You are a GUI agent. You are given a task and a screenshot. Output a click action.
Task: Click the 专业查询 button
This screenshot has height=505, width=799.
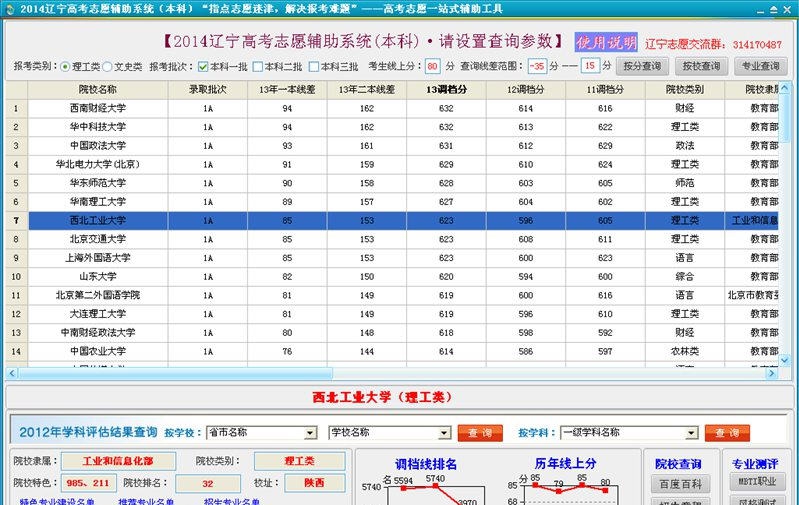761,66
